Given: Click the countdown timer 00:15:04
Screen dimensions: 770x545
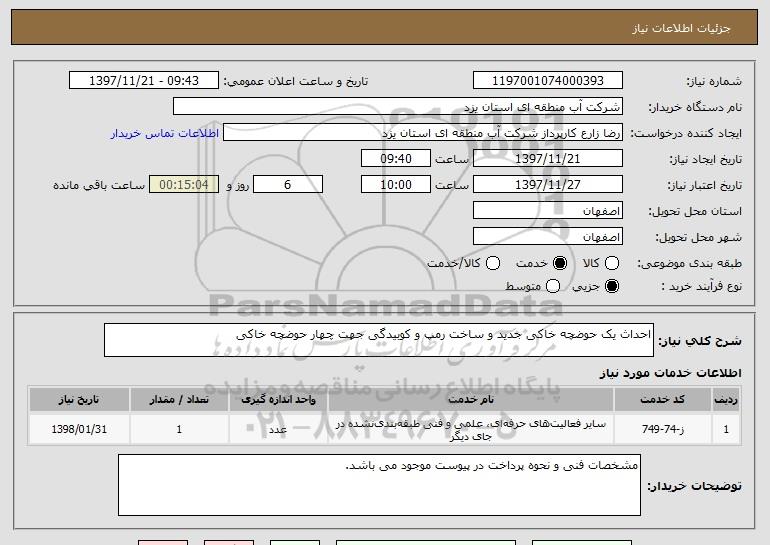Looking at the screenshot, I should point(184,185).
